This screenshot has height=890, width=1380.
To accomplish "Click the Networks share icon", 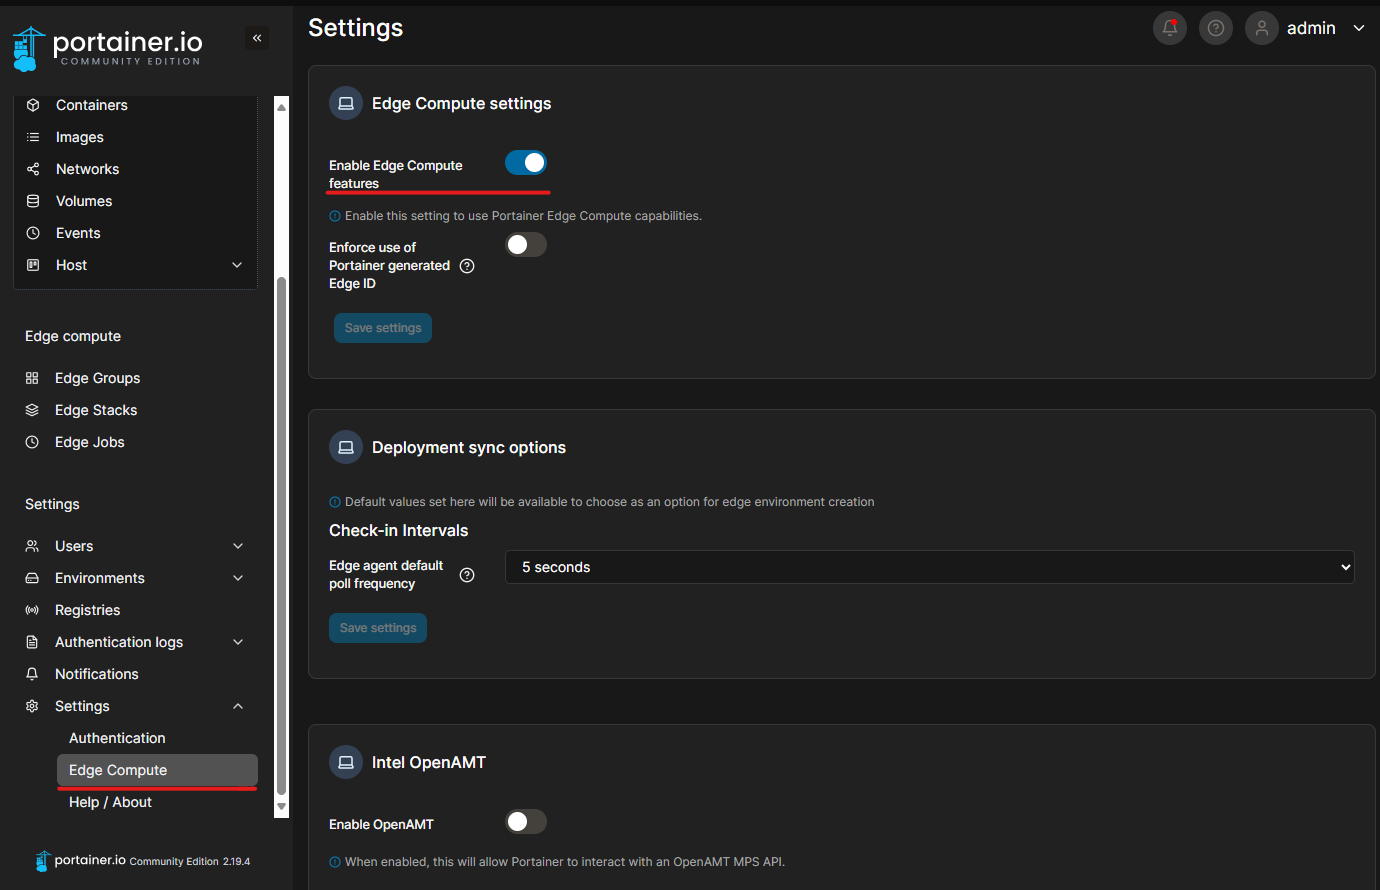I will (33, 169).
